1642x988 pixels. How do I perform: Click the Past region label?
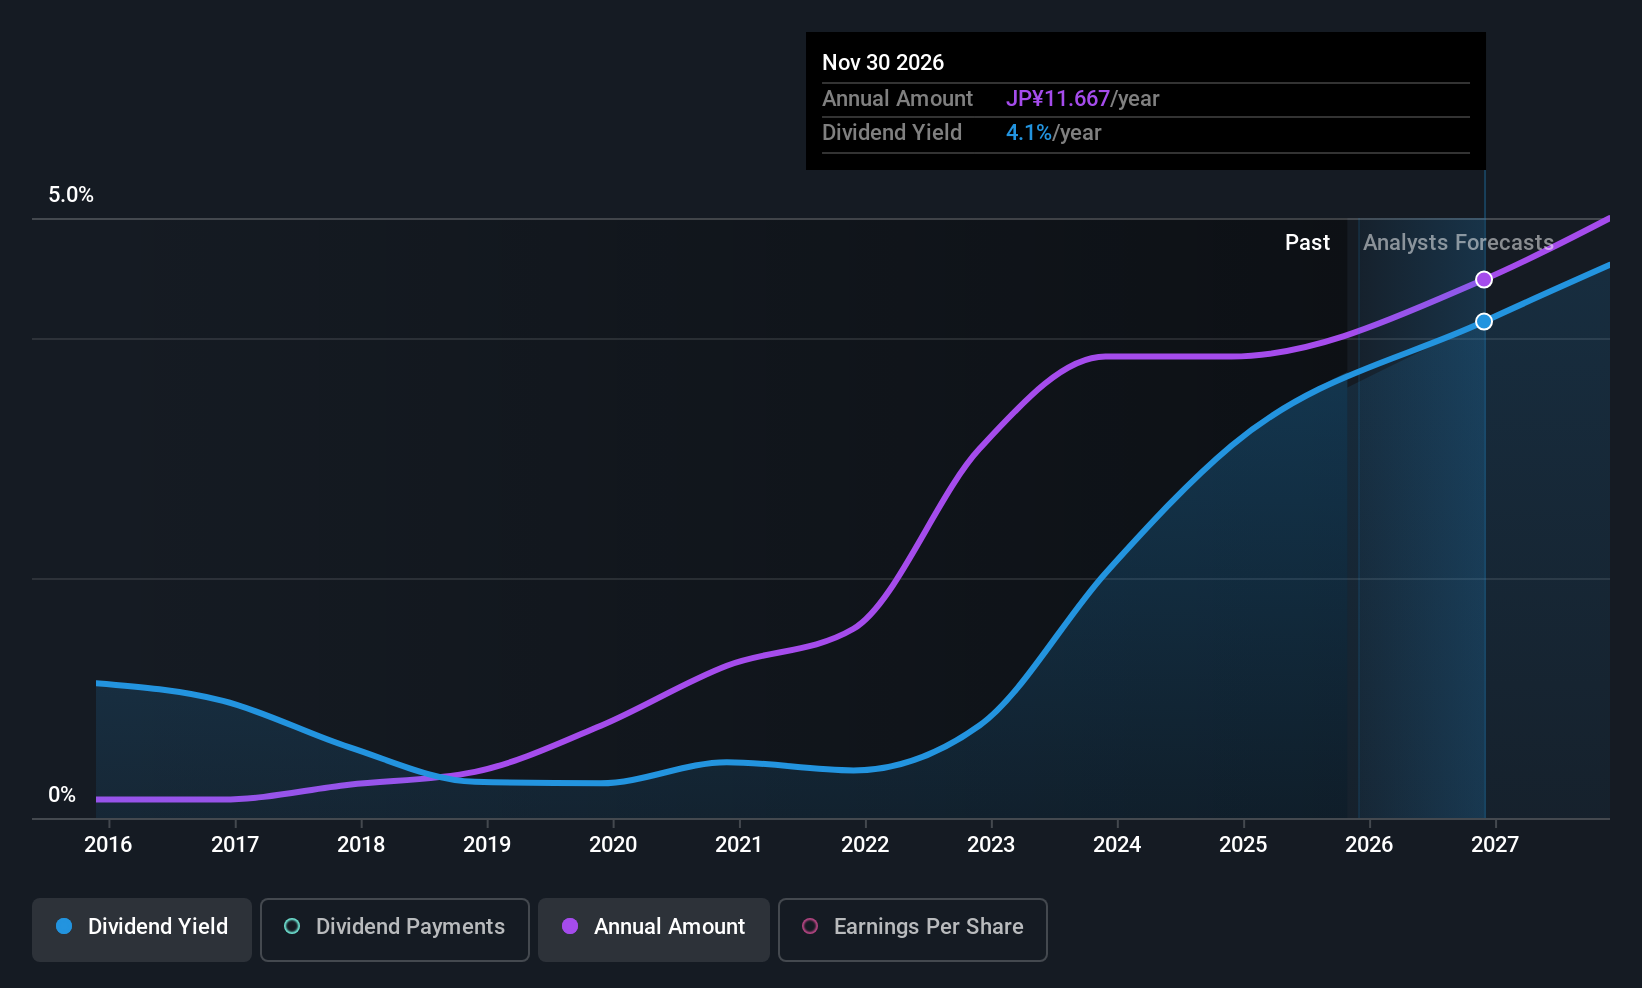1307,243
